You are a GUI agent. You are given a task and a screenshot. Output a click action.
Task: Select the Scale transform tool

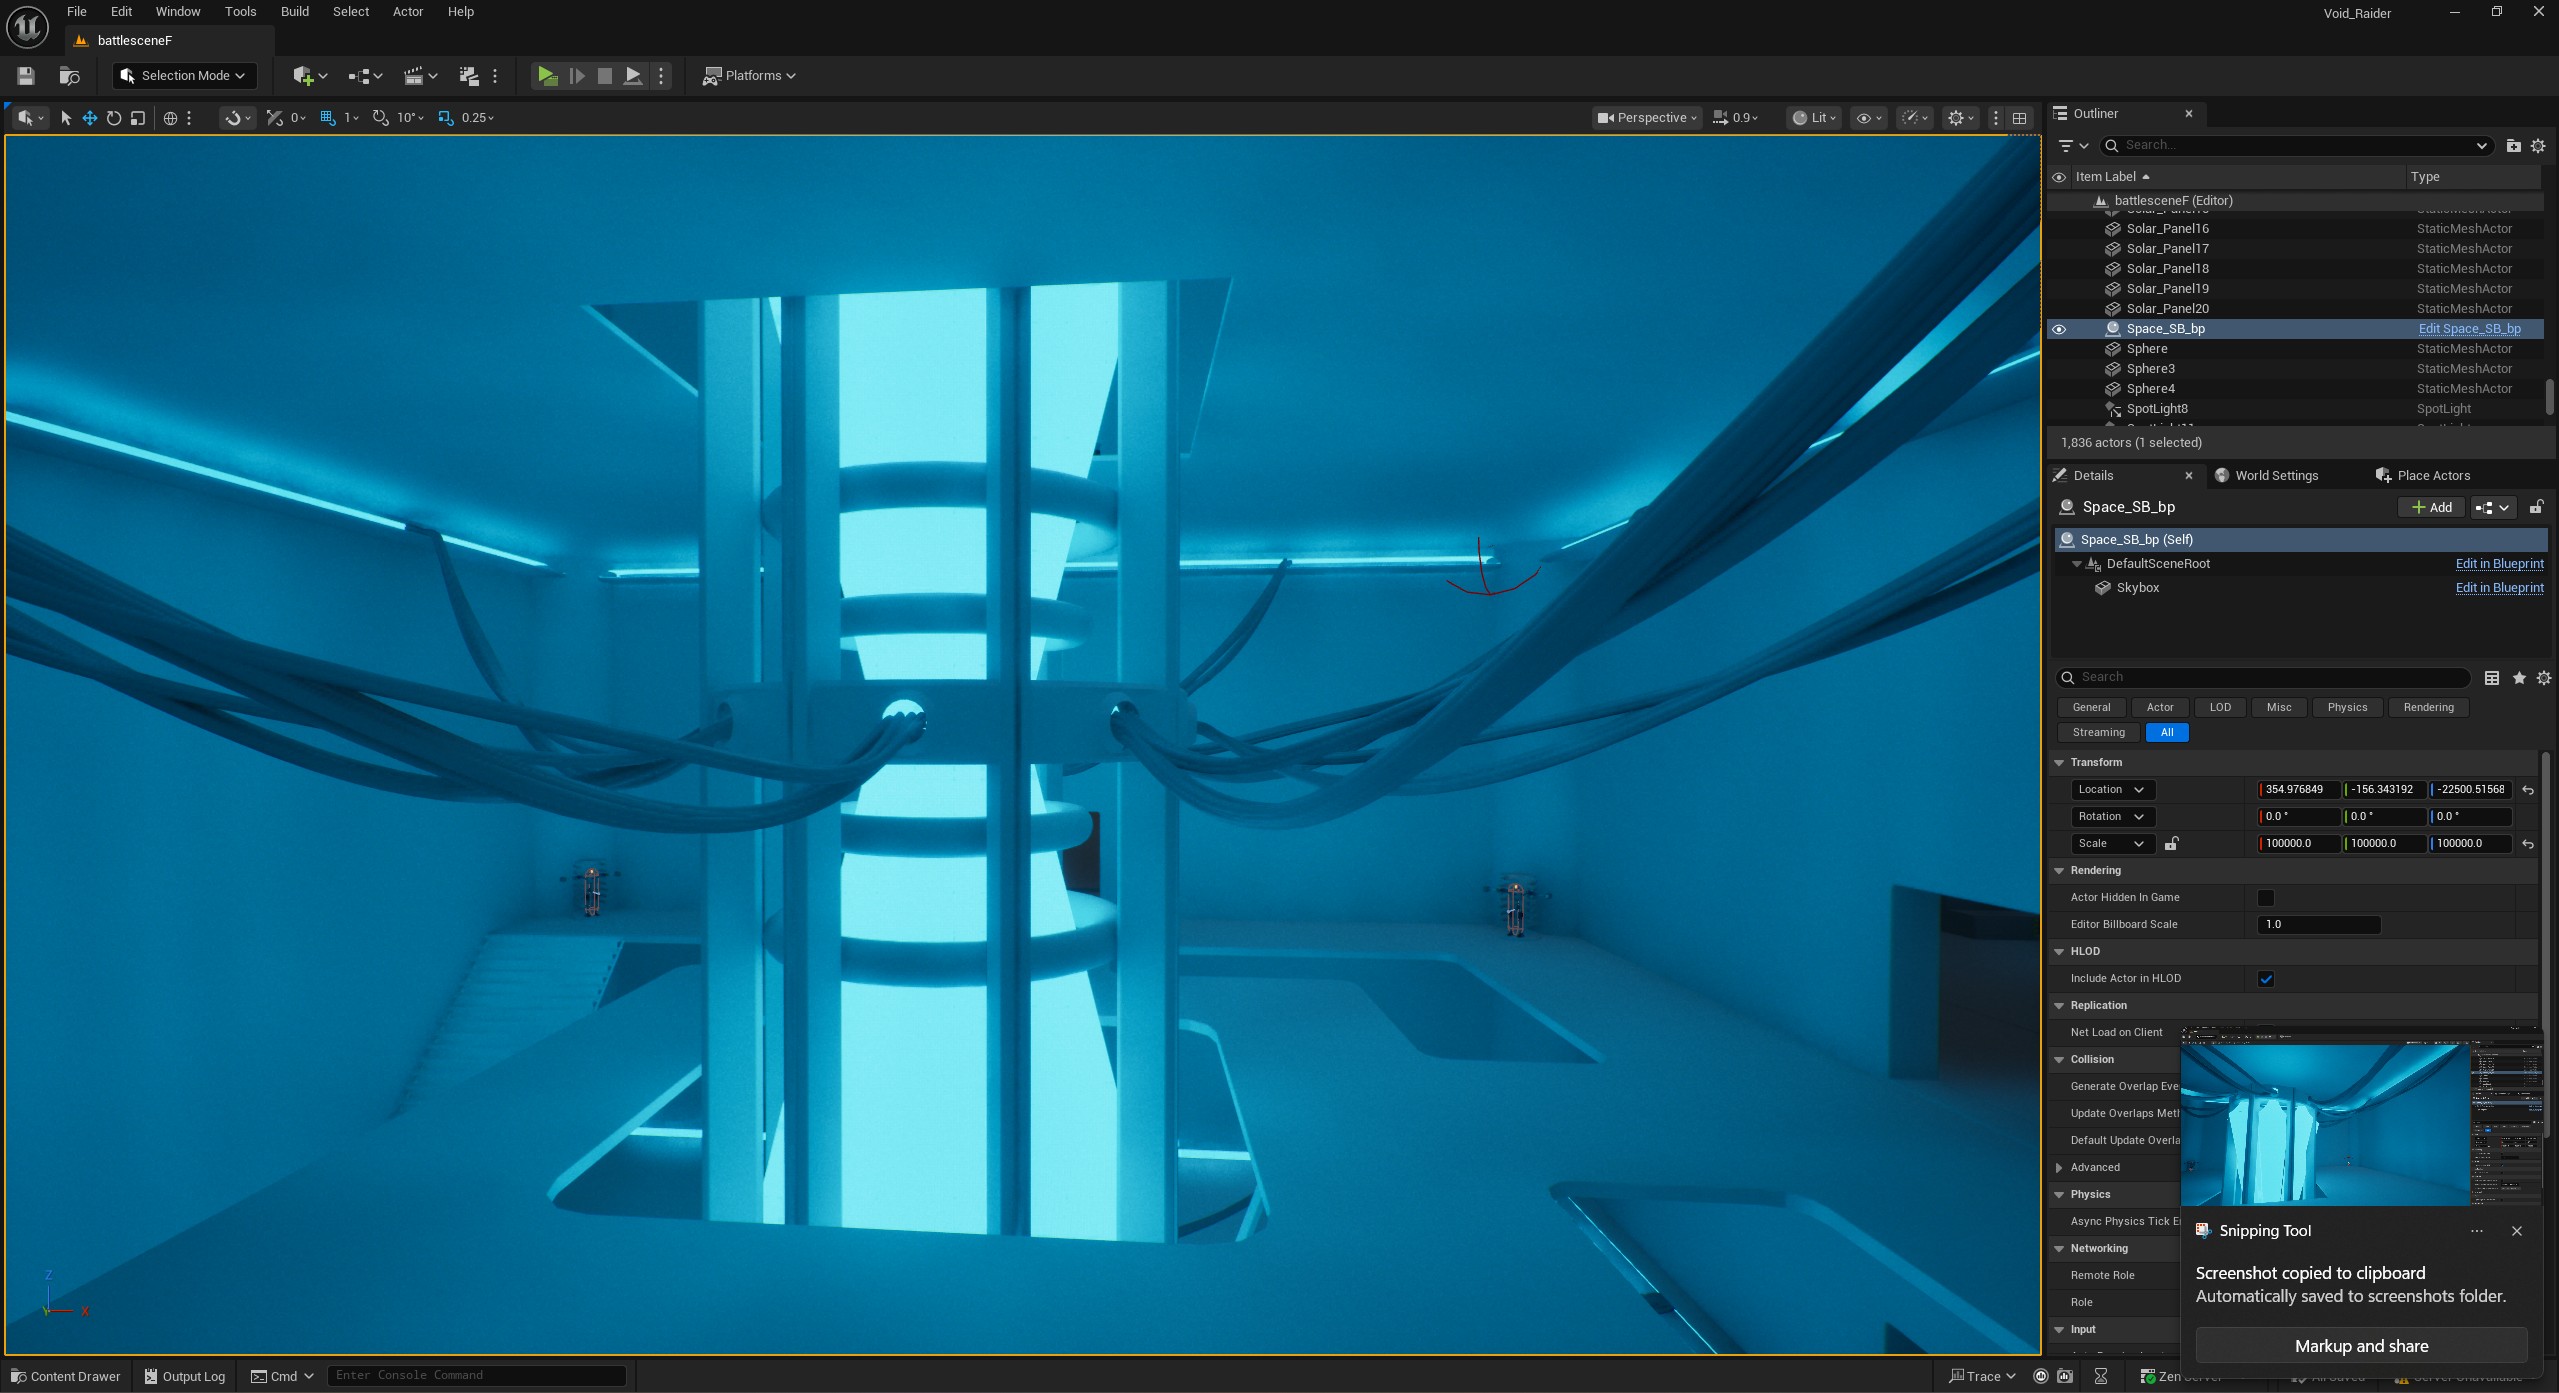click(x=138, y=118)
